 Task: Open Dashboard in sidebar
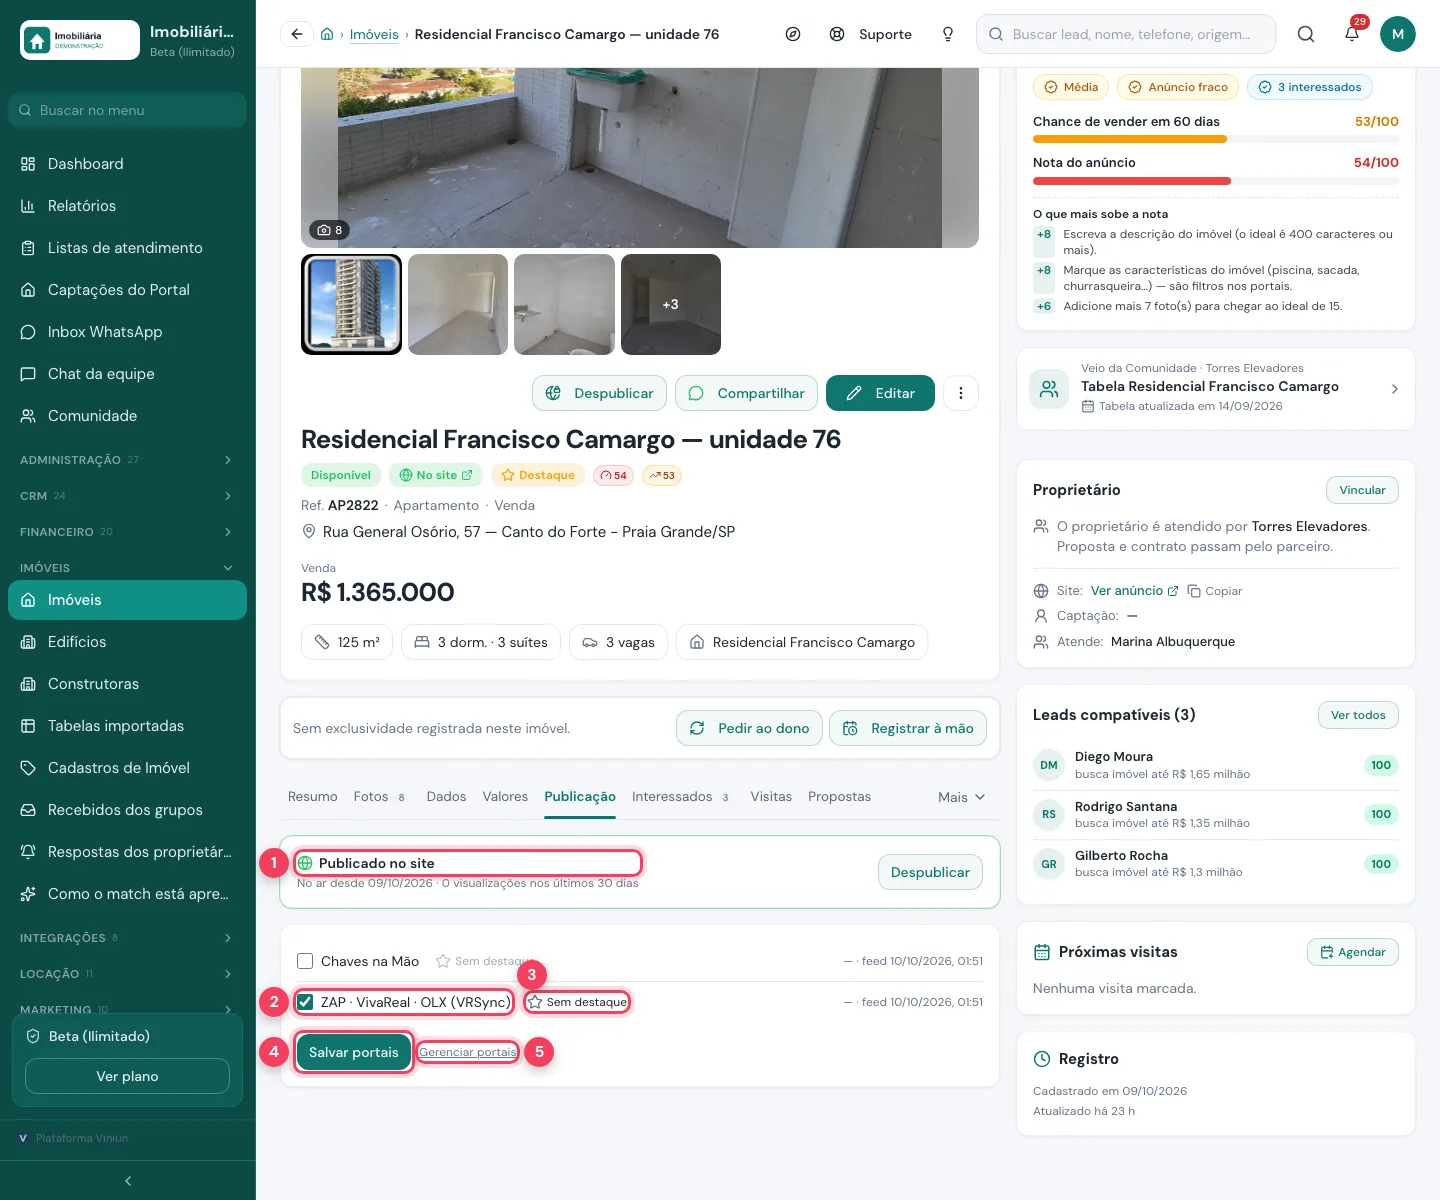(x=128, y=164)
